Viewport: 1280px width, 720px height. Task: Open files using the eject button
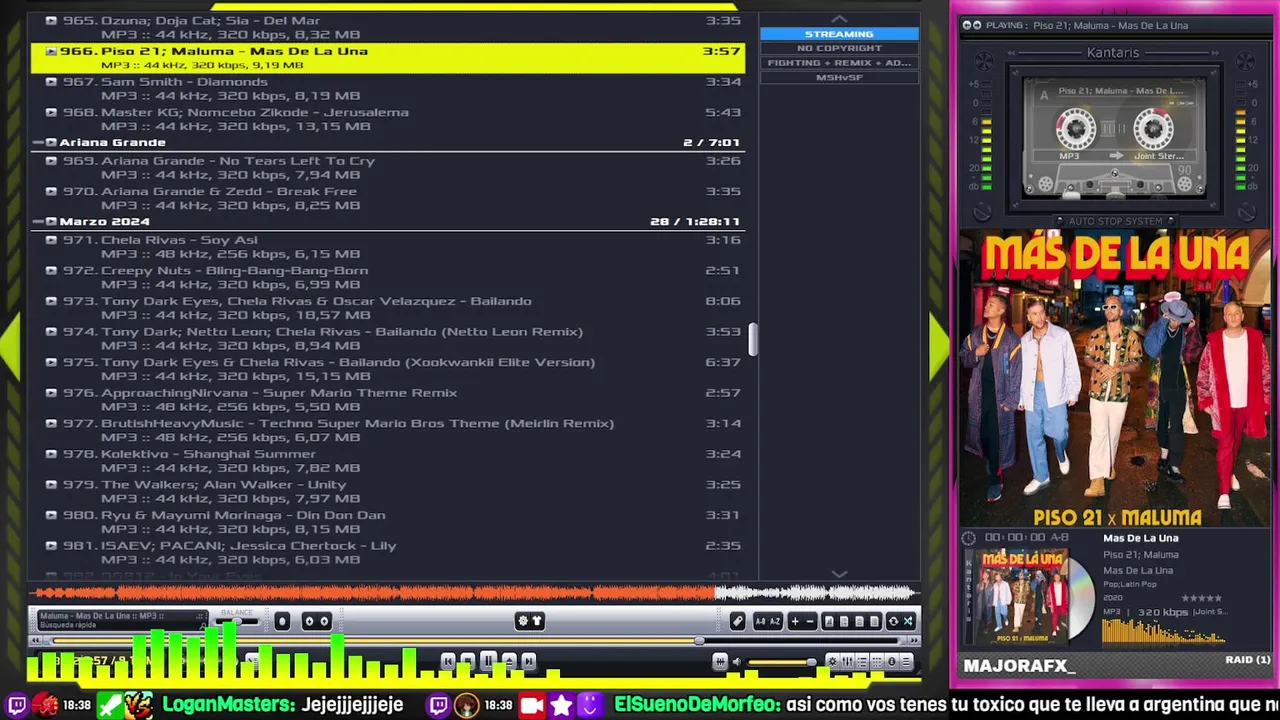pos(509,661)
